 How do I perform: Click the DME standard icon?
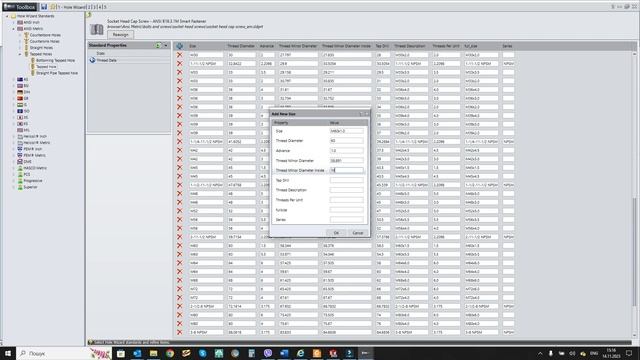[x=20, y=162]
